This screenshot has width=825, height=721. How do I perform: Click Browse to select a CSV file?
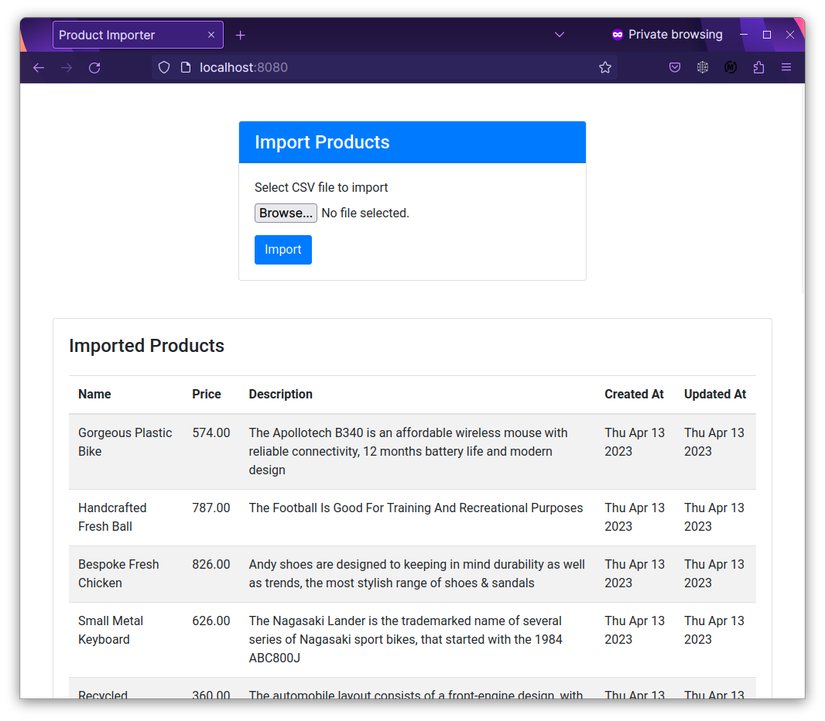pyautogui.click(x=285, y=212)
